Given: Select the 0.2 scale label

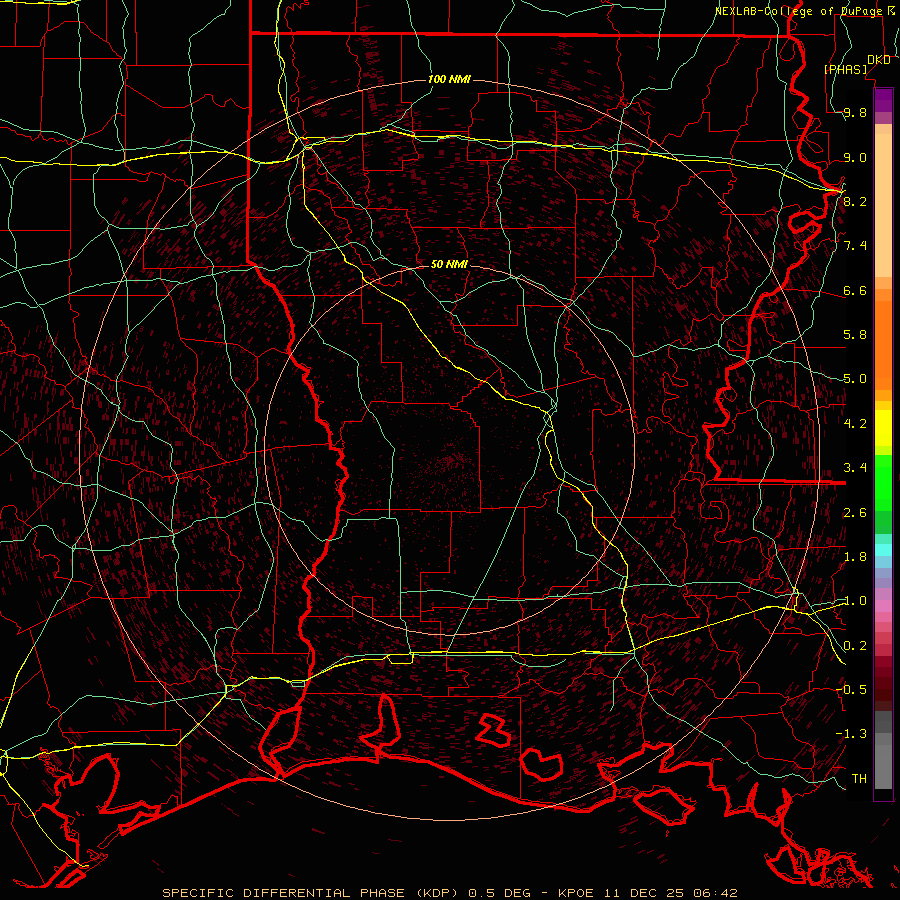Looking at the screenshot, I should pyautogui.click(x=855, y=646).
